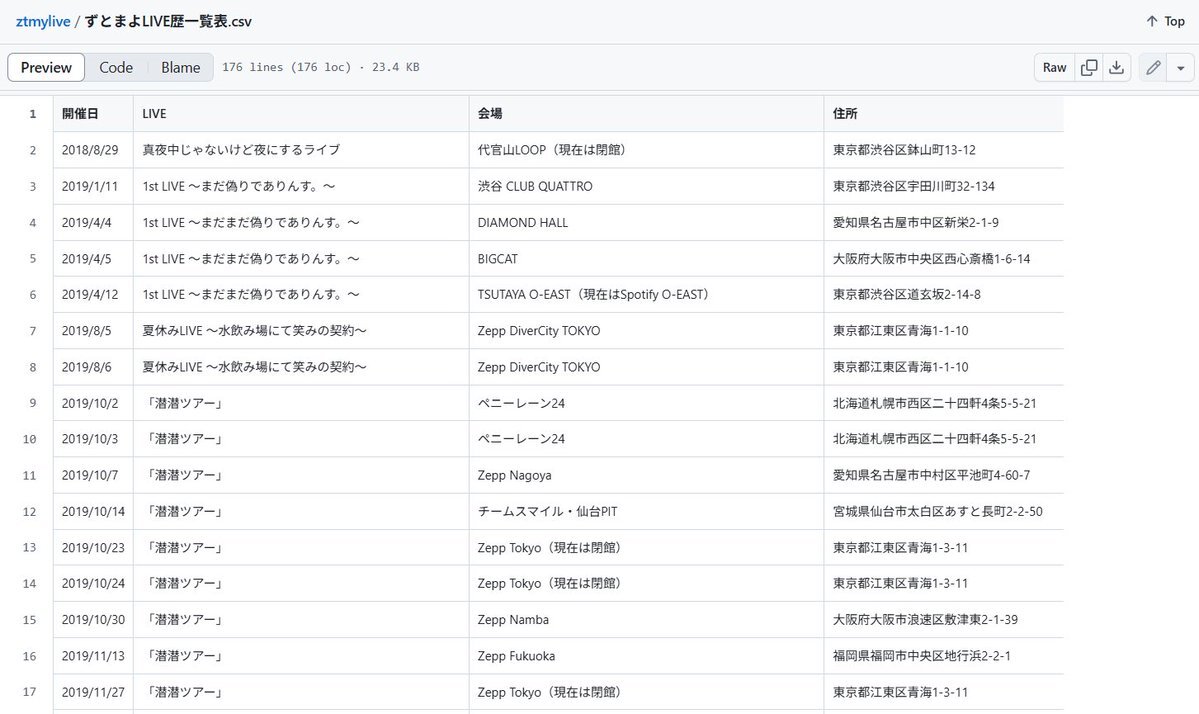Select the DIAMOND HALL venue cell
The image size is (1199, 714).
(x=647, y=222)
